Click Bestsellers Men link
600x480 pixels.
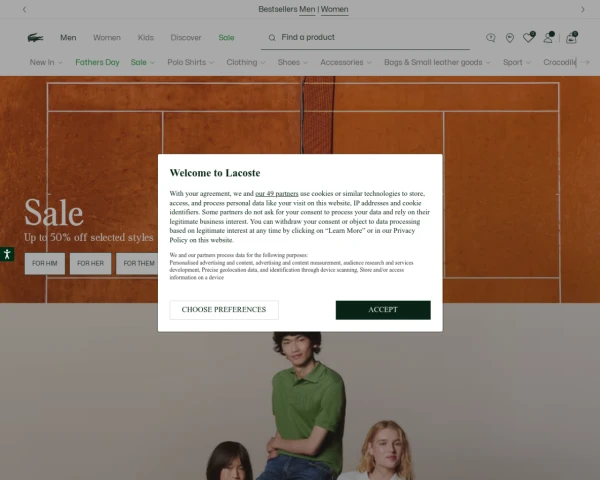(x=307, y=9)
